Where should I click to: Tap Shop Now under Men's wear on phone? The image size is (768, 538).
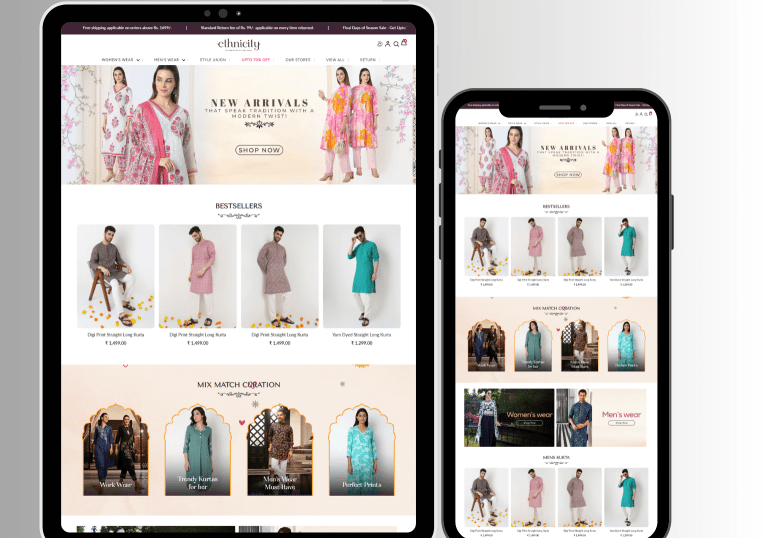(621, 423)
